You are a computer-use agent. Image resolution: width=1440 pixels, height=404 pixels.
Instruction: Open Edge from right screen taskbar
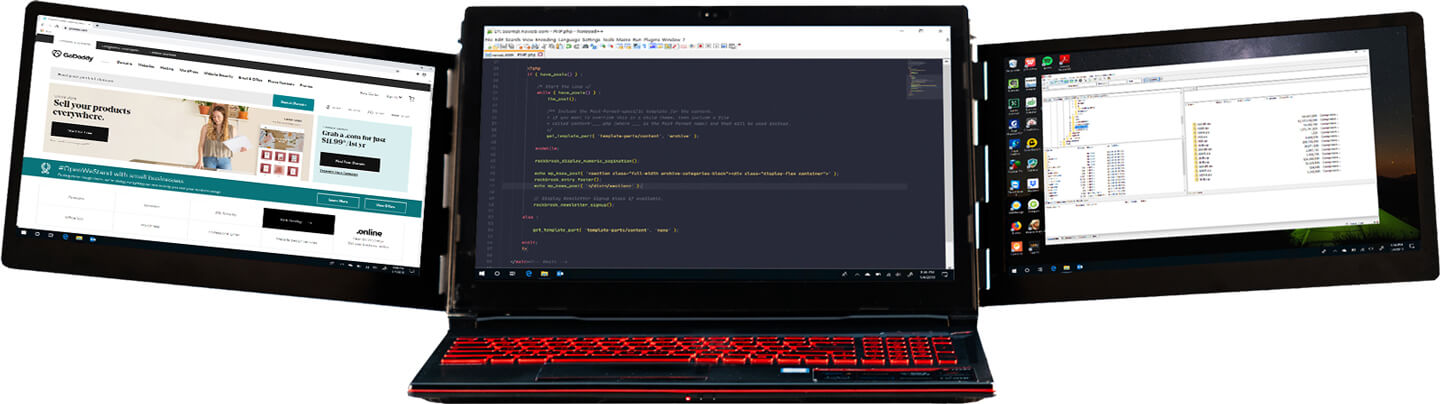point(1054,269)
